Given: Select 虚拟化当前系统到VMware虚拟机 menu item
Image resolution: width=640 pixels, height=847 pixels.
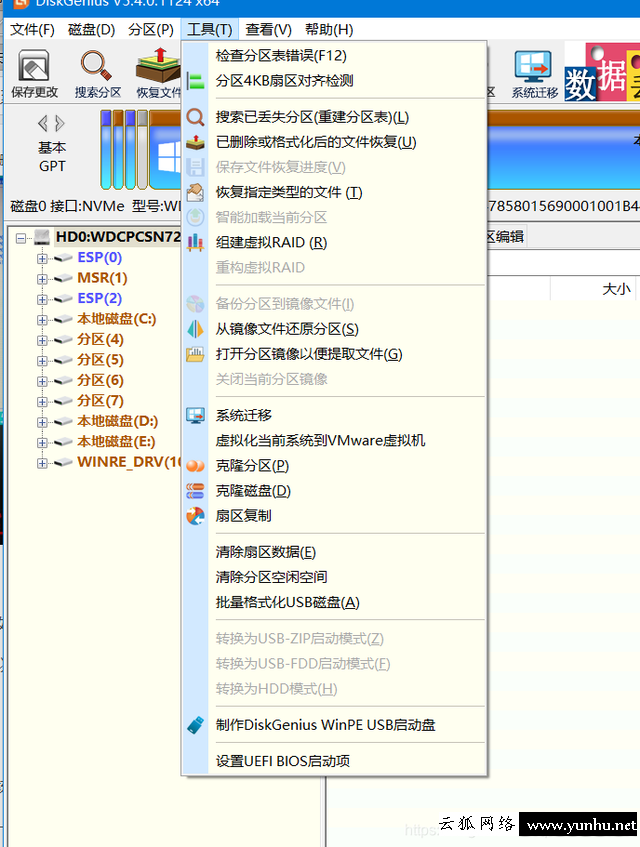Looking at the screenshot, I should click(335, 440).
